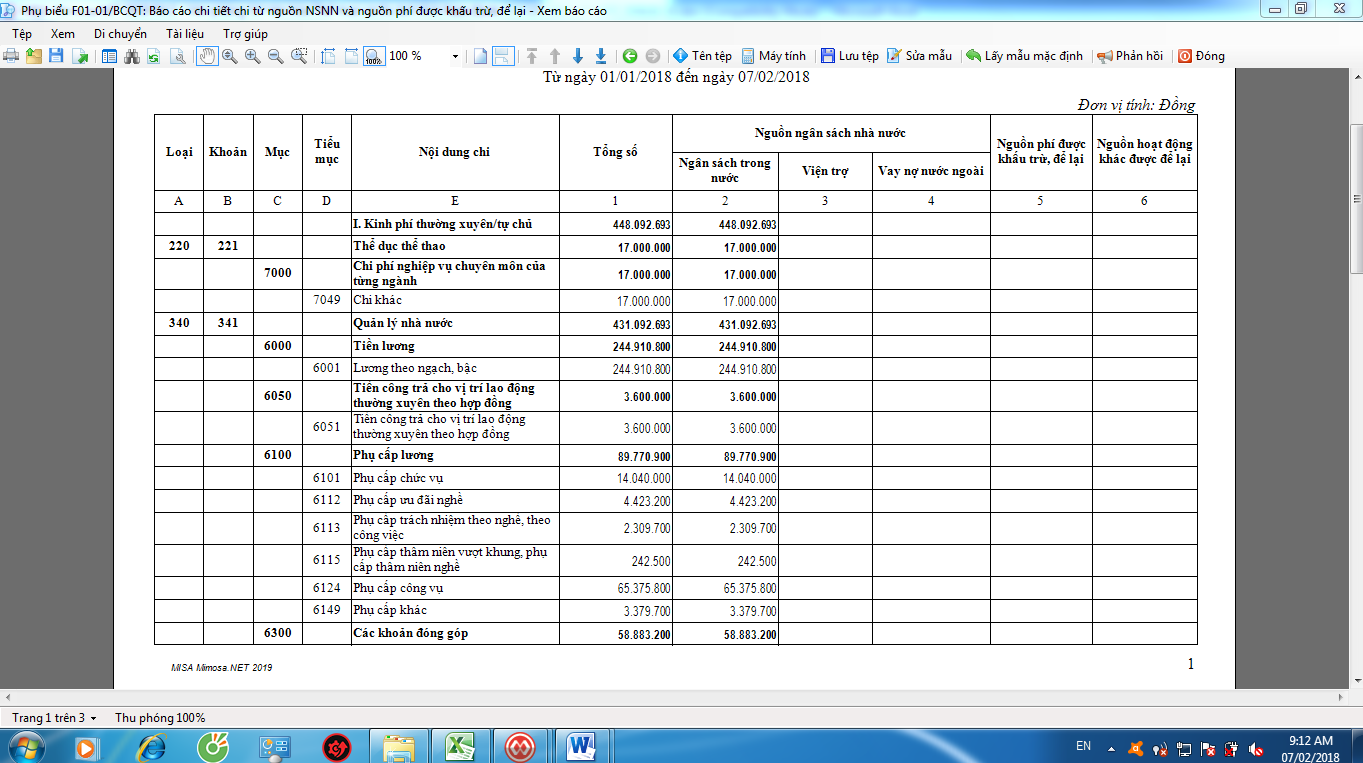
Task: Click the total value 448.092.693 in Tổng số column
Action: [642, 225]
